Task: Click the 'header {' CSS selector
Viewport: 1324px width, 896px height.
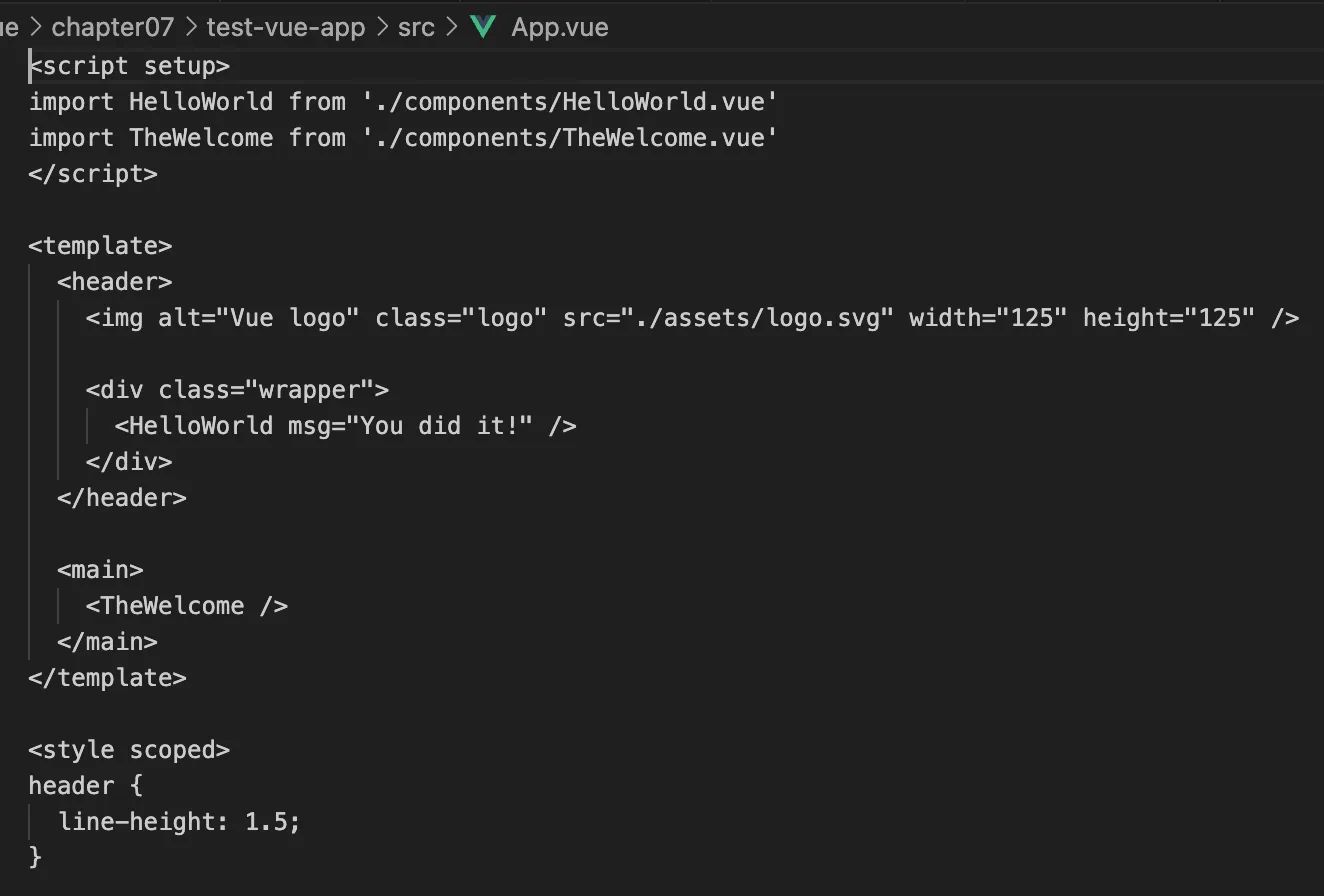Action: [86, 786]
